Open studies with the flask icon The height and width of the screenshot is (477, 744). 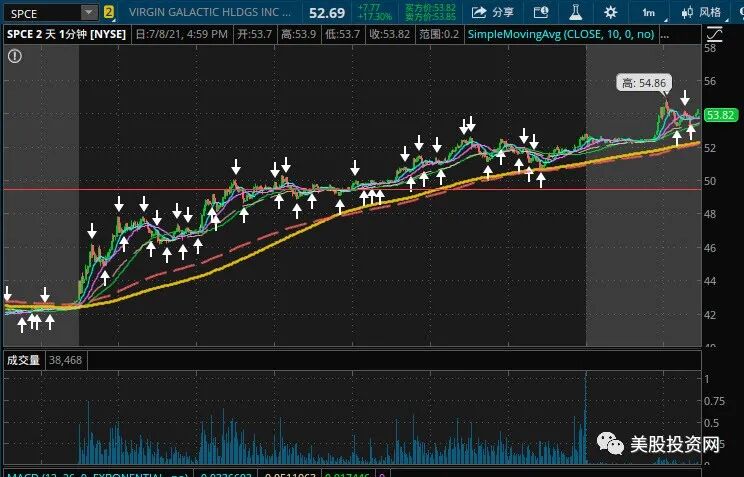(576, 12)
